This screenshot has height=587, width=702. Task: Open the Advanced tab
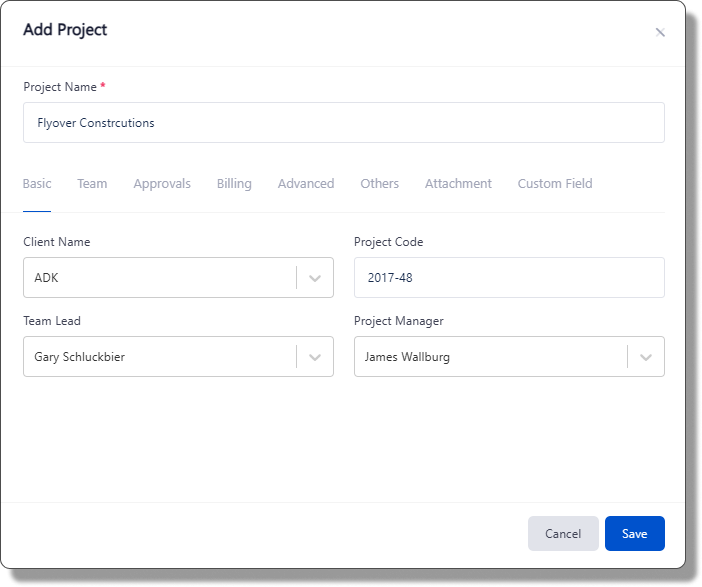306,184
